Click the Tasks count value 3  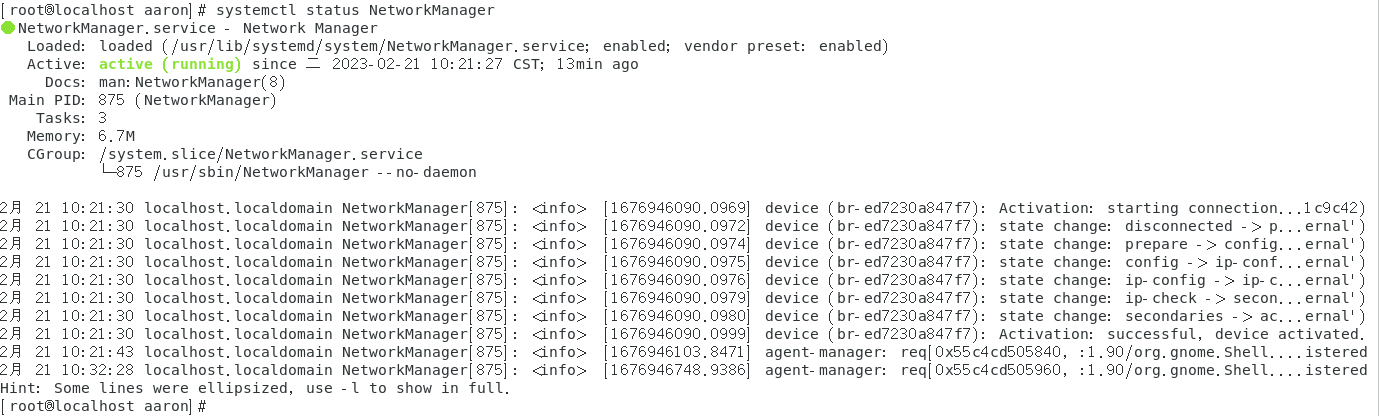pyautogui.click(x=103, y=118)
